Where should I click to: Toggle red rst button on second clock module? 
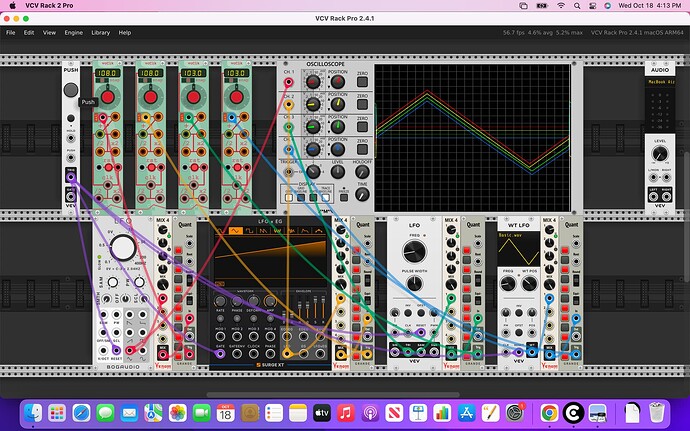[151, 167]
